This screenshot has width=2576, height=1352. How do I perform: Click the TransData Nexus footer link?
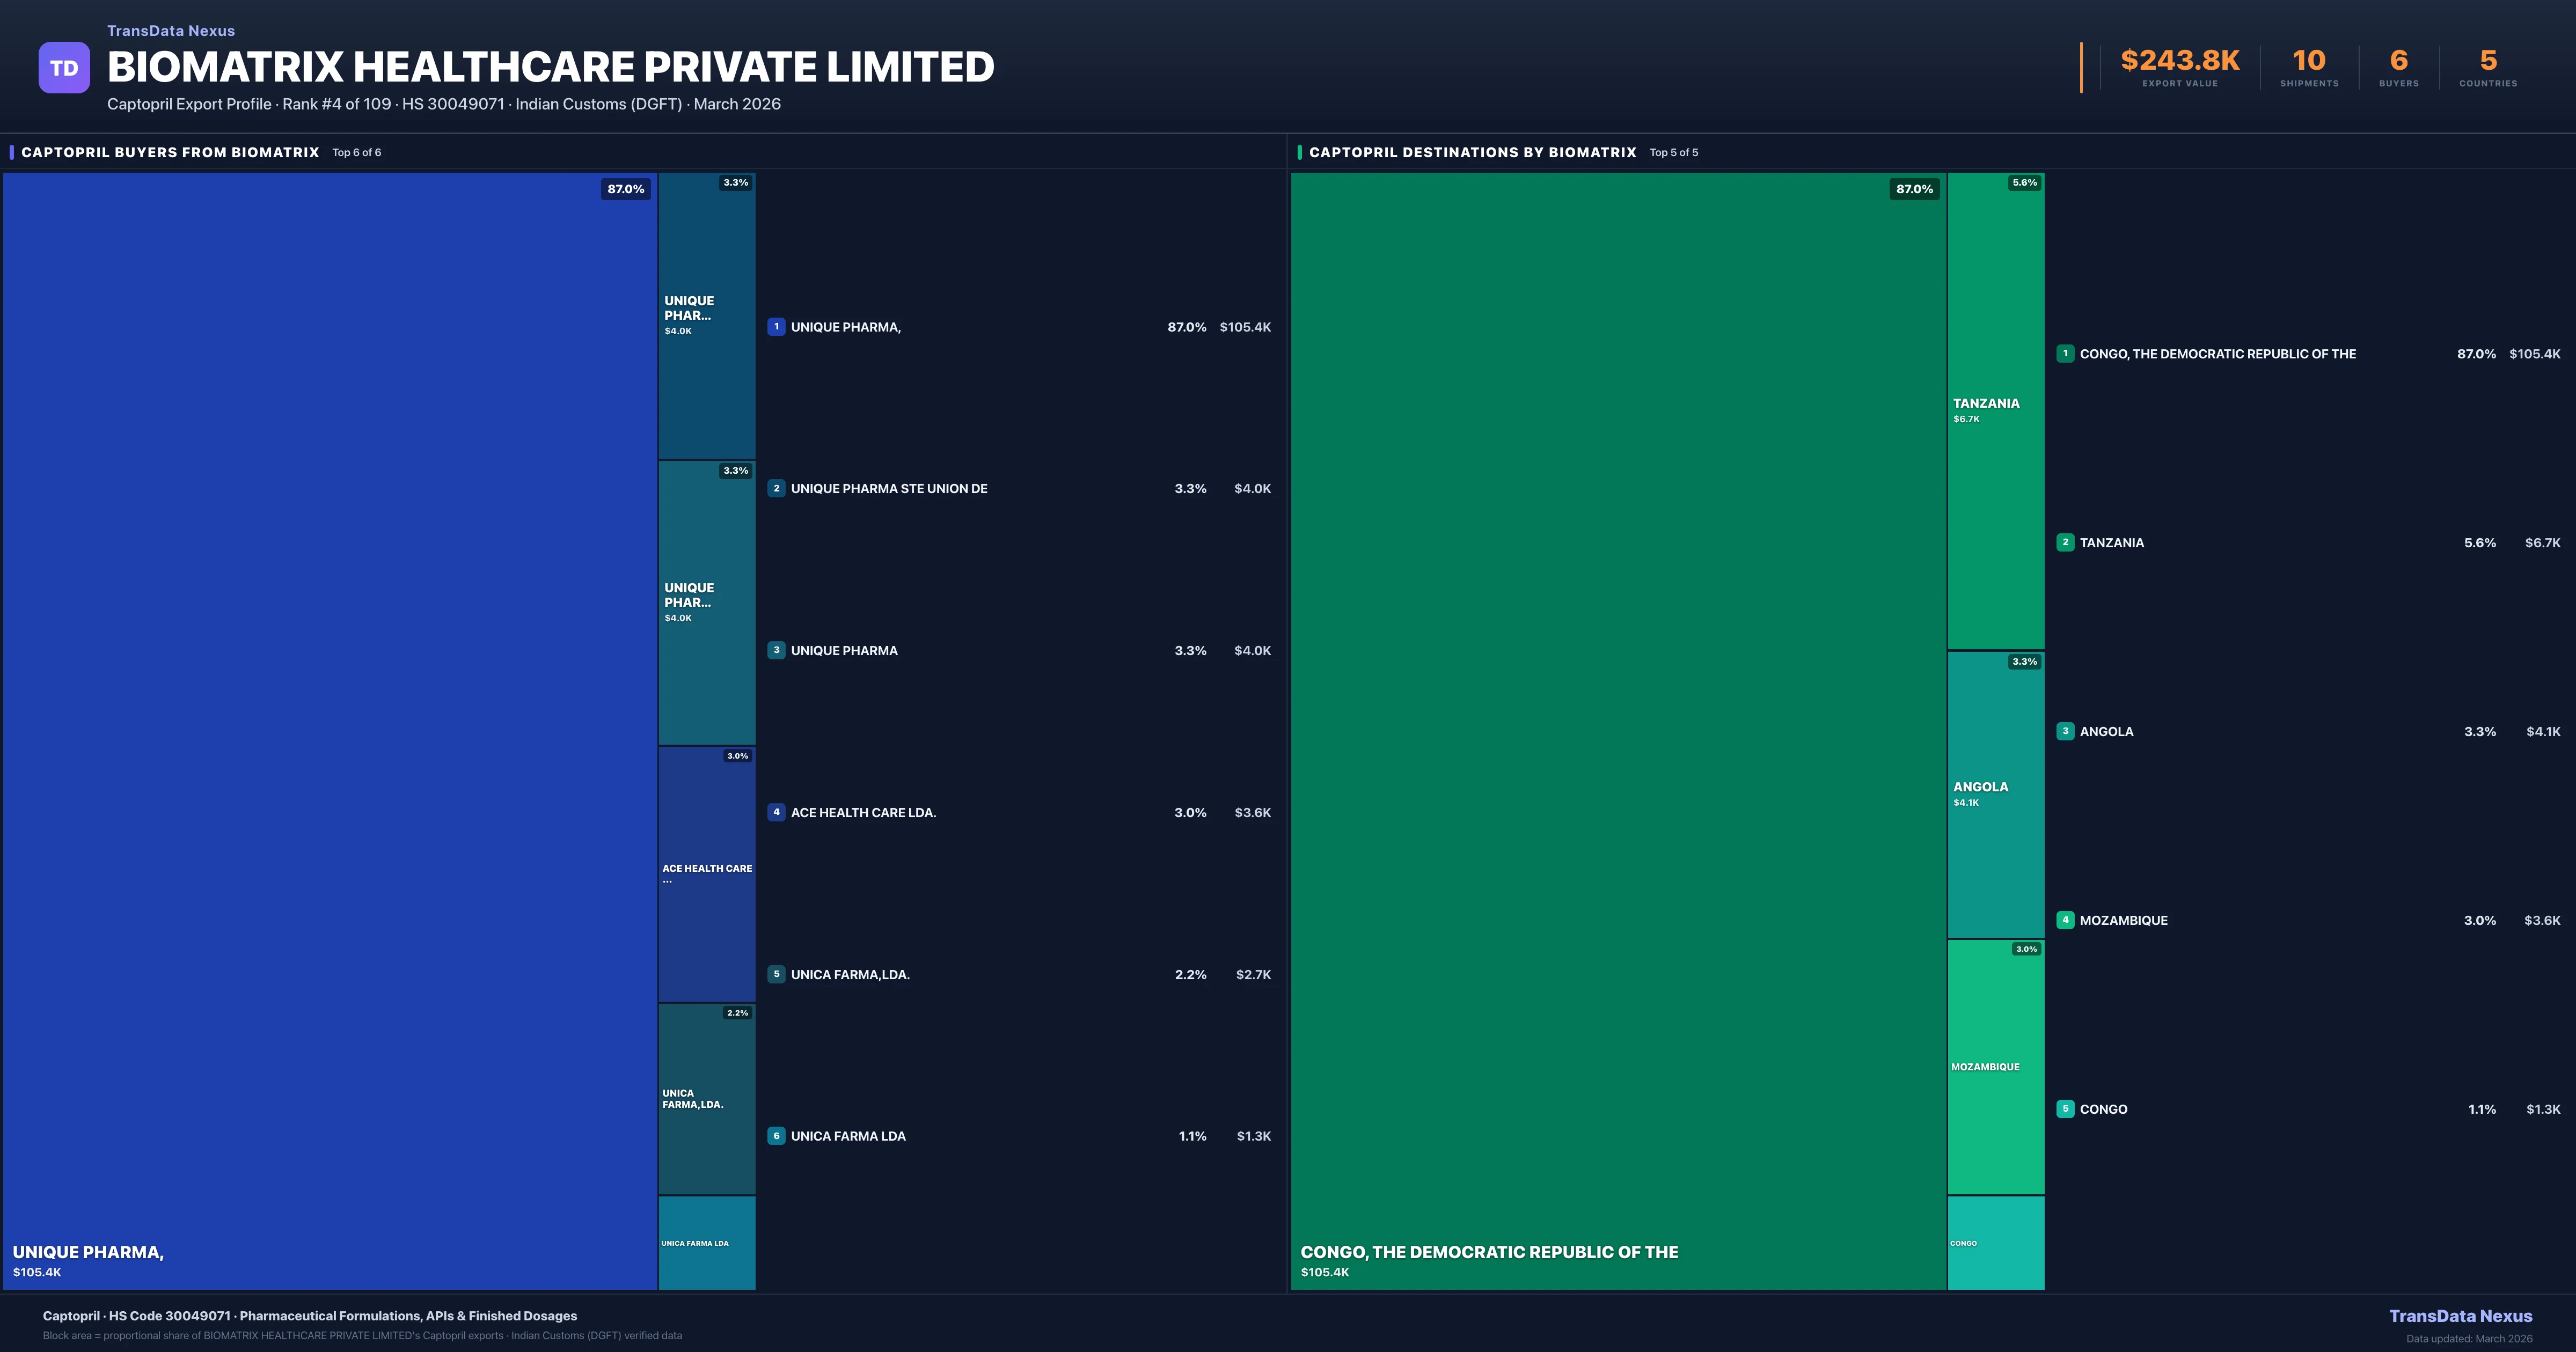pos(2460,1317)
